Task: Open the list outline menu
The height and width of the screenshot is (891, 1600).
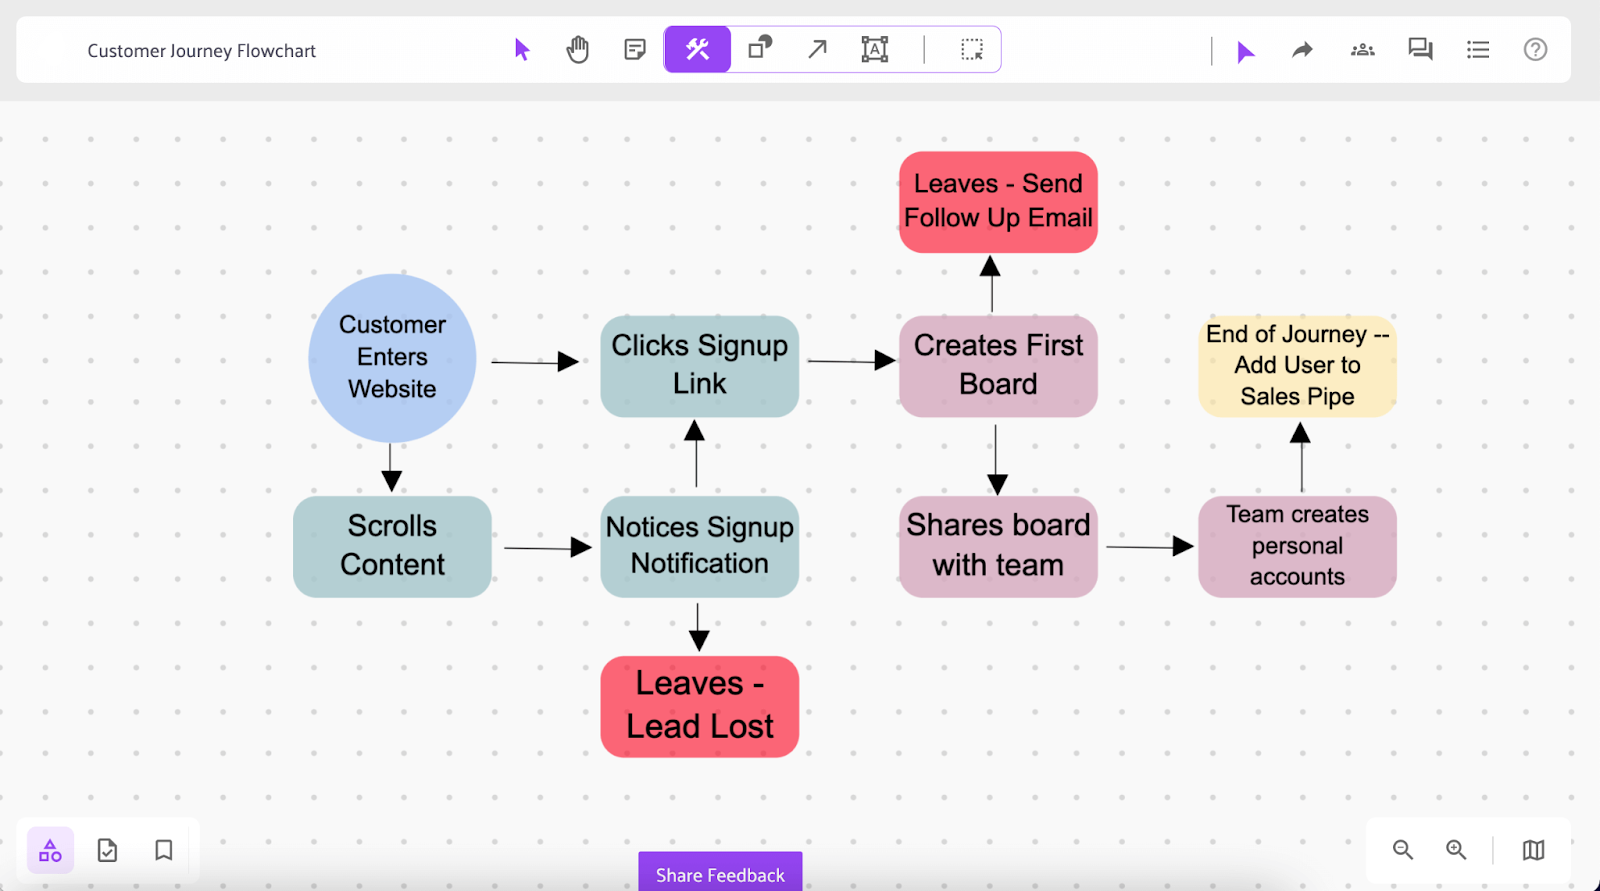Action: (1478, 50)
